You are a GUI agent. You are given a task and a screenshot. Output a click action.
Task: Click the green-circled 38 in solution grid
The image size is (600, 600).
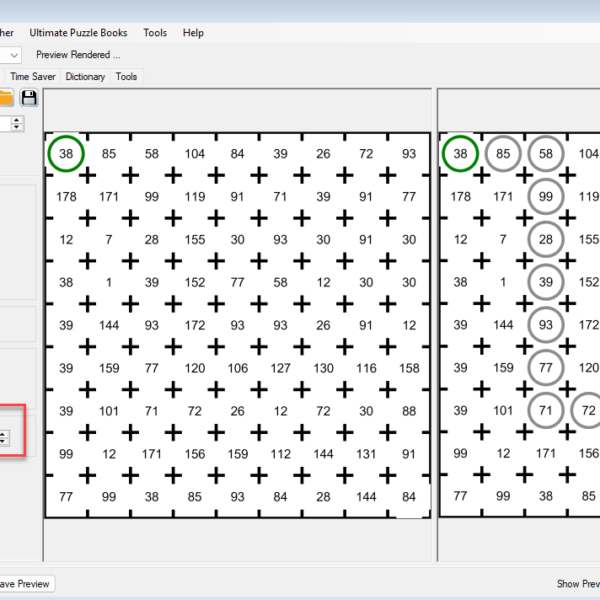click(460, 154)
